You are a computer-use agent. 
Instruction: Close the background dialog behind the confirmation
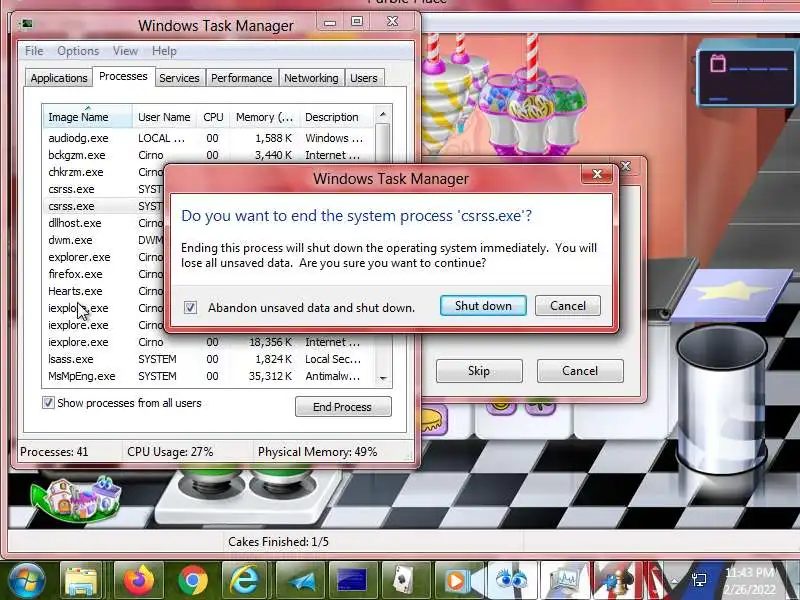[x=626, y=166]
